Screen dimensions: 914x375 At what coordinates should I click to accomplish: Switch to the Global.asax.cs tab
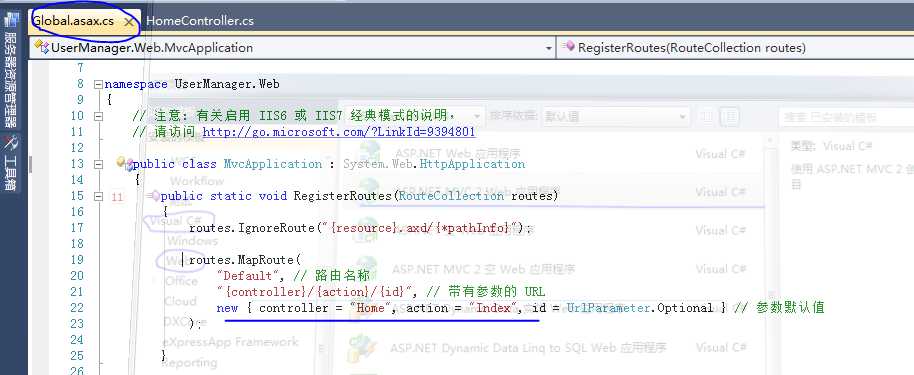[73, 21]
